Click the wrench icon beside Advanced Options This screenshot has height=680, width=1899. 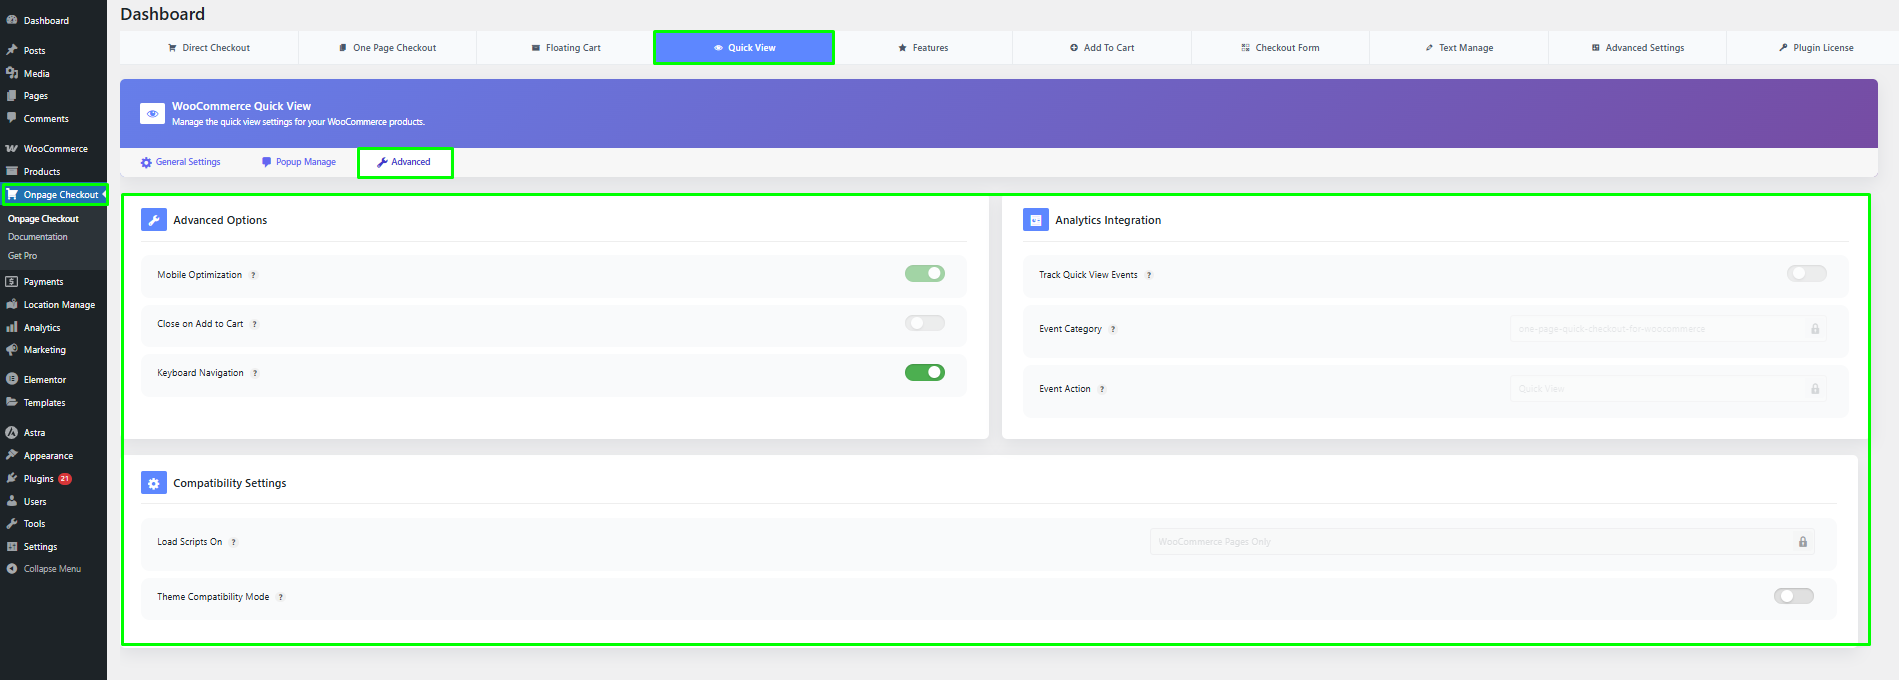point(153,220)
